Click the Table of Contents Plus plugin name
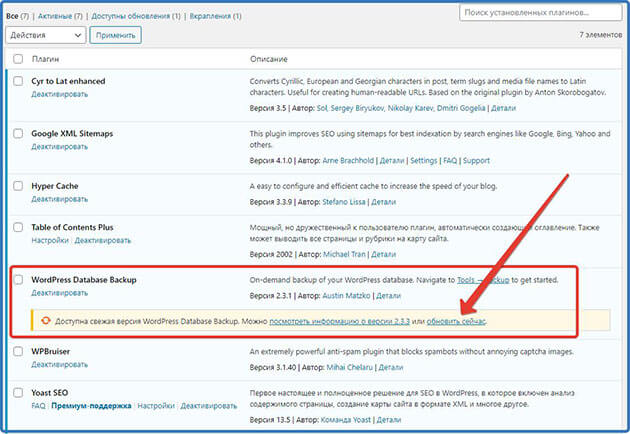 72,227
